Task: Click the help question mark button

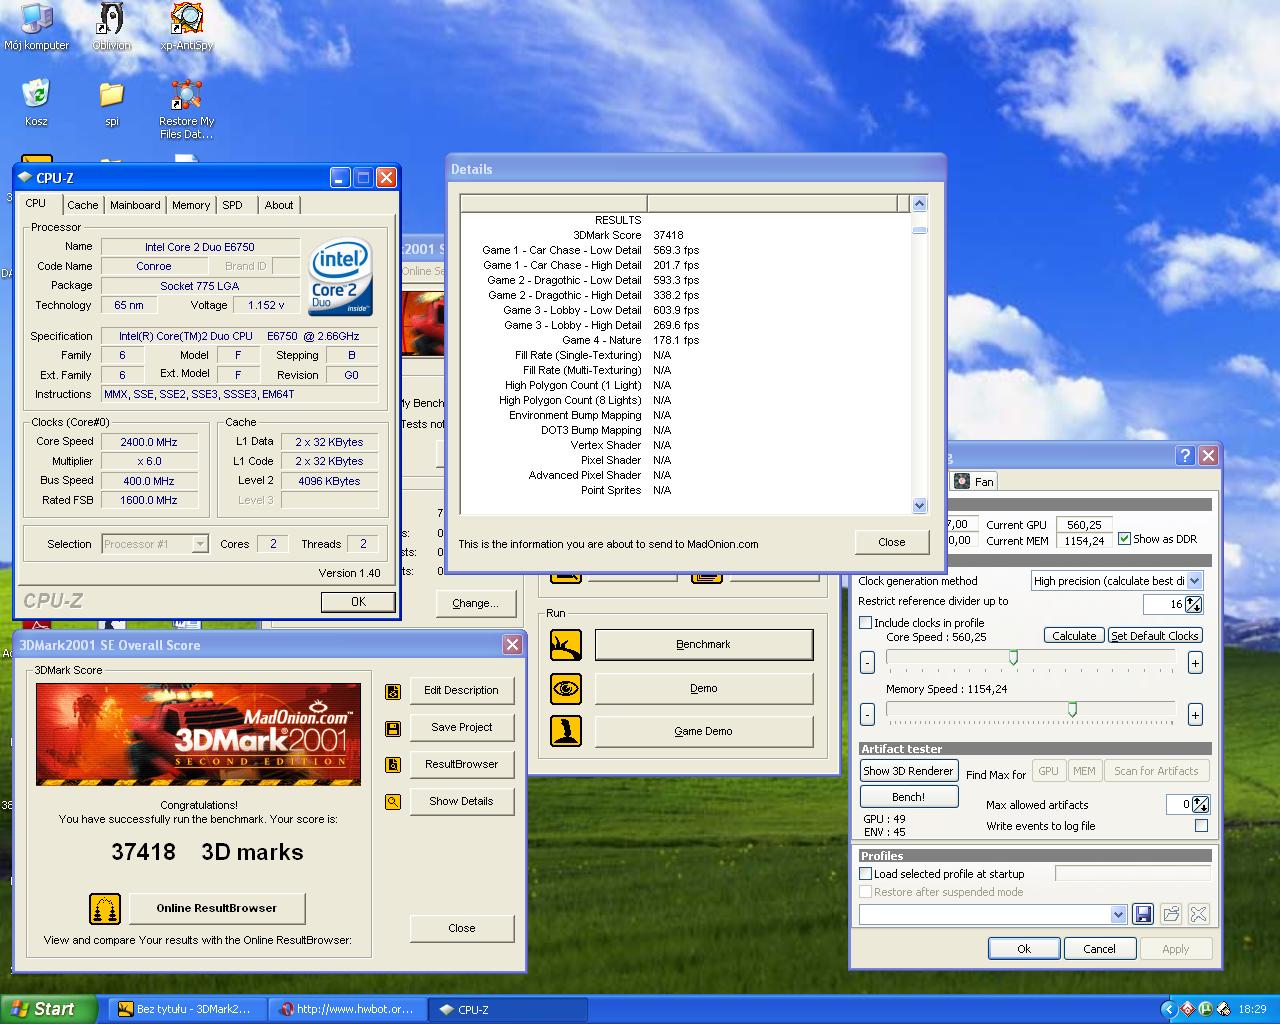Action: tap(1185, 456)
